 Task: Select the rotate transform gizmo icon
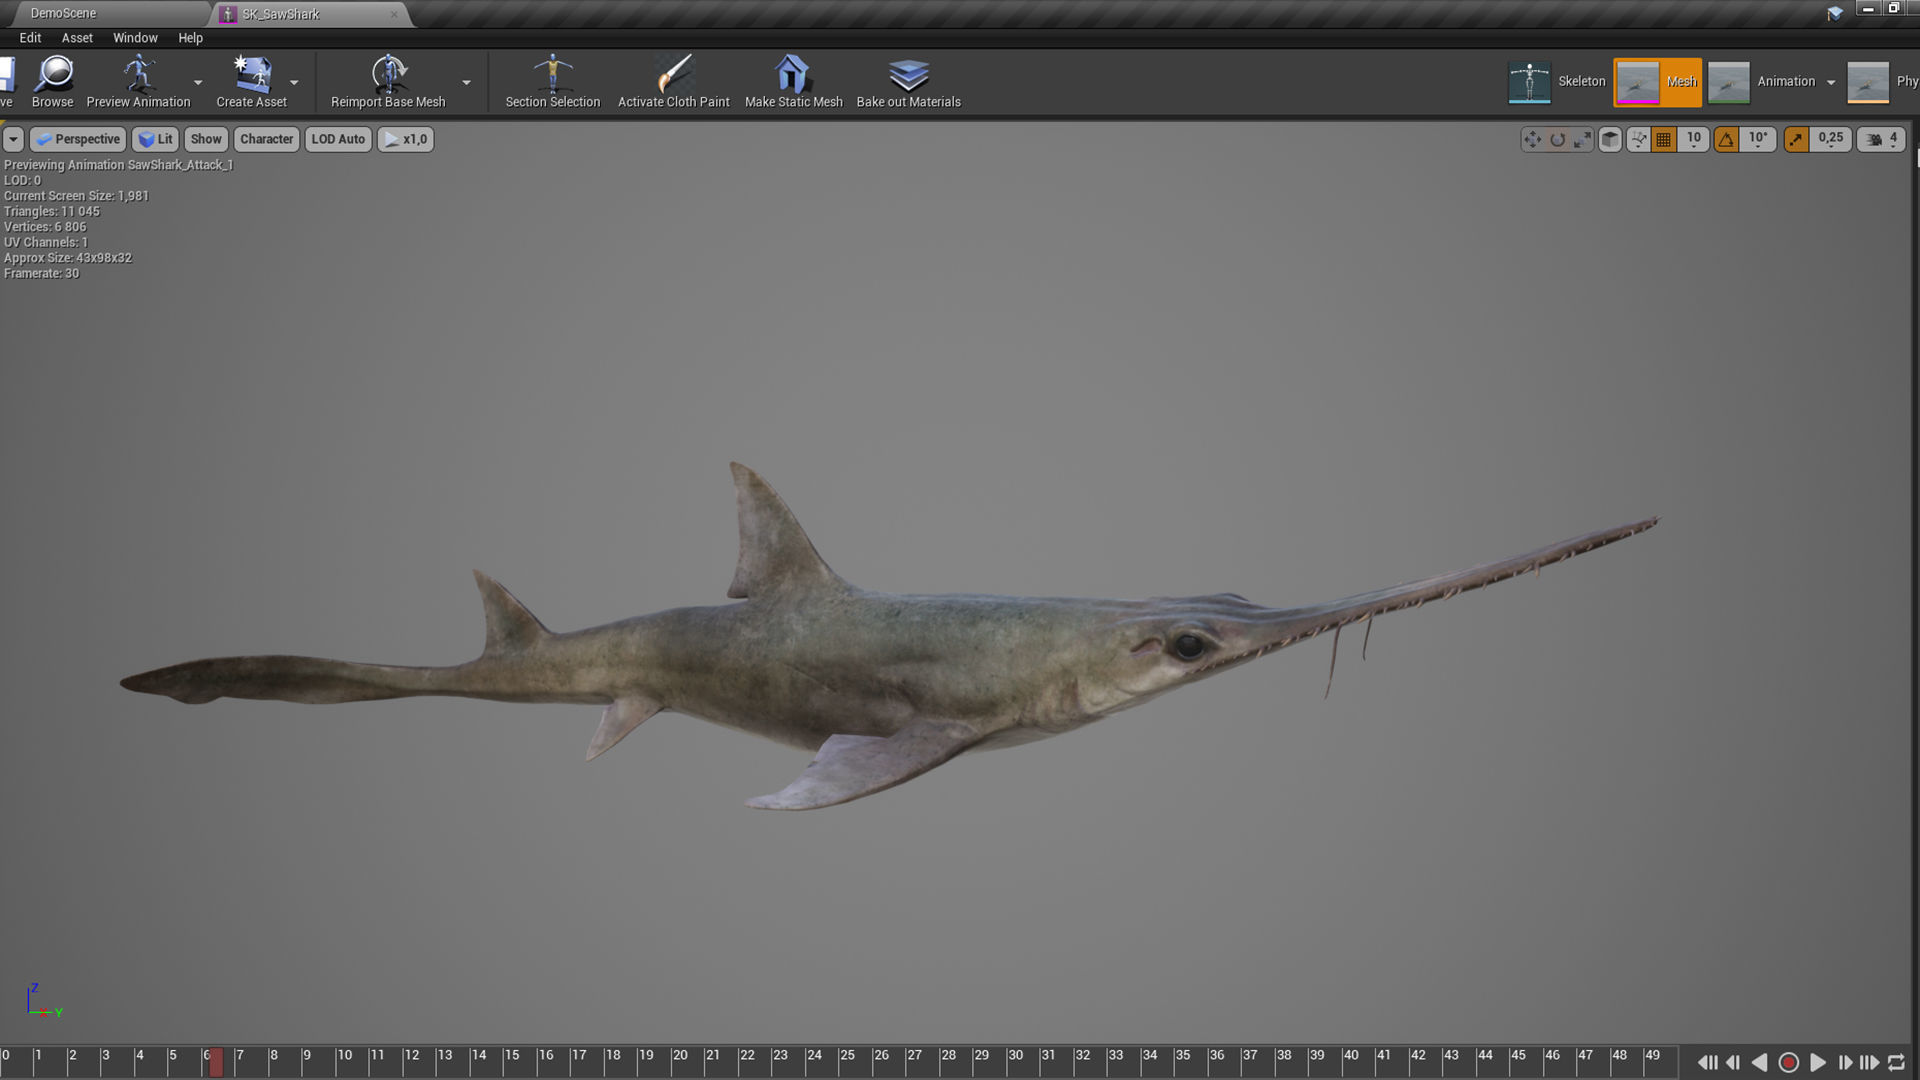pos(1557,139)
